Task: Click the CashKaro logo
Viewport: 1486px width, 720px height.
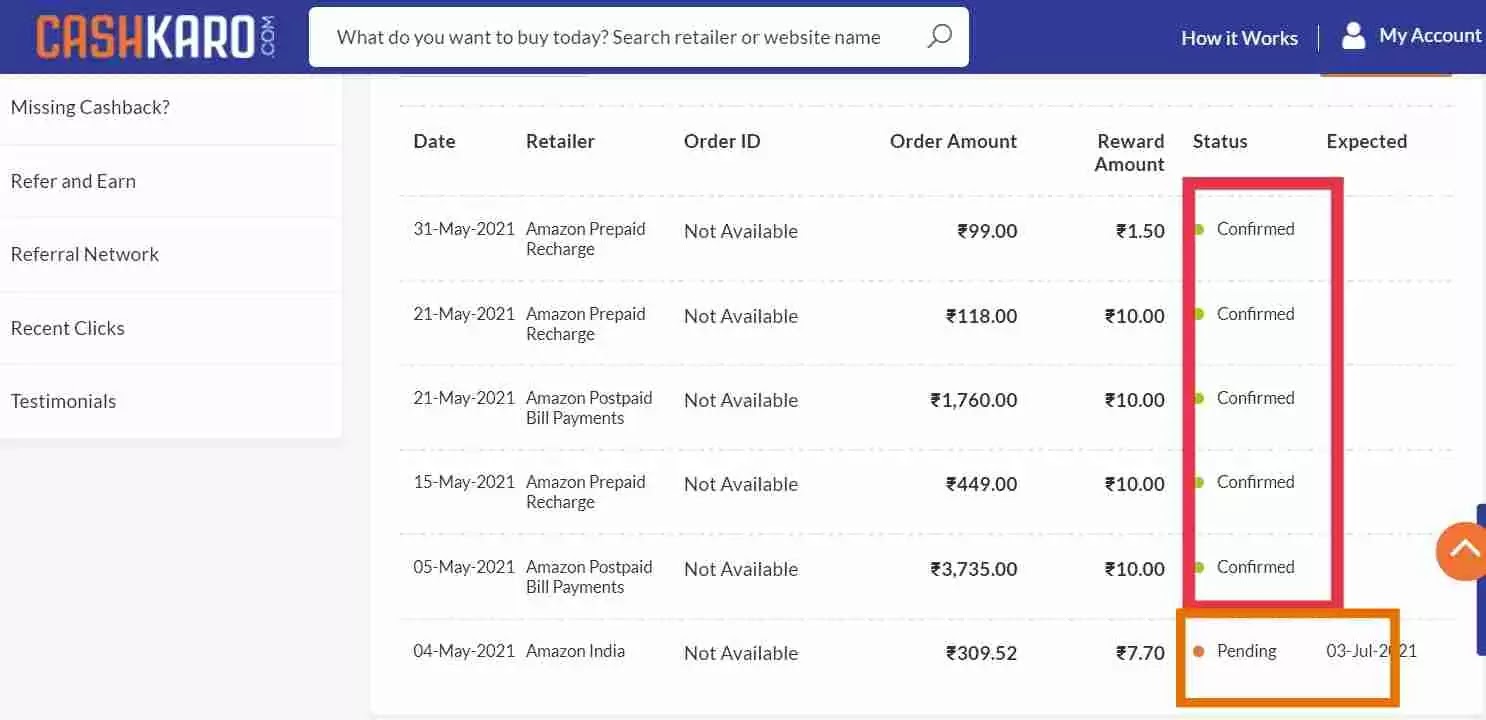Action: coord(155,37)
